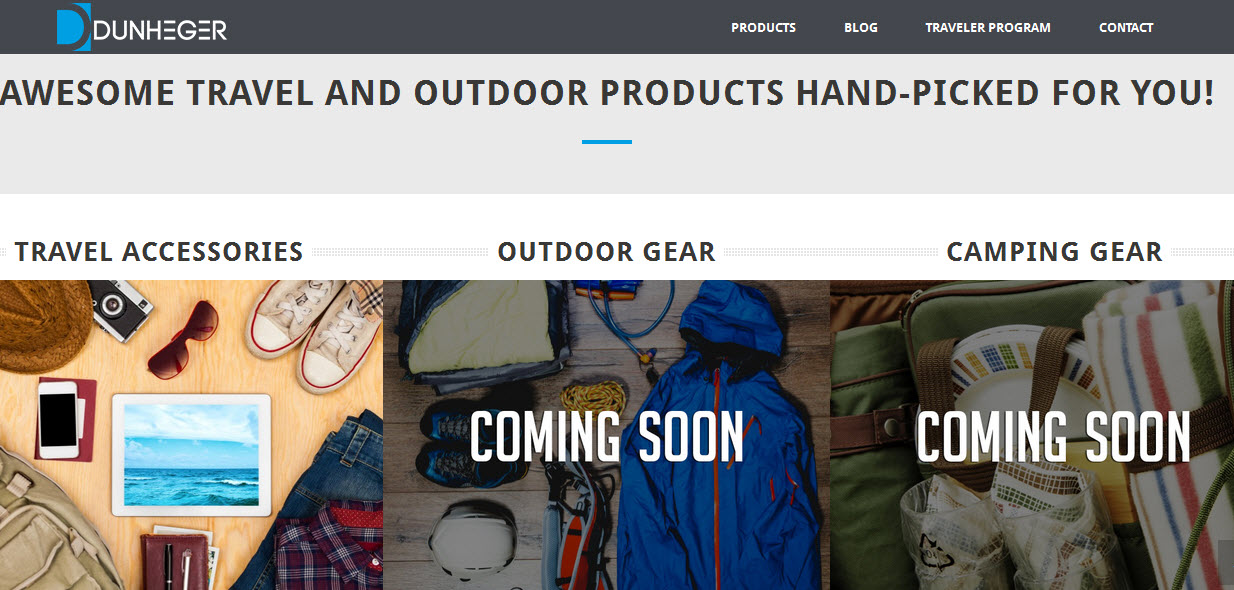The height and width of the screenshot is (590, 1234).
Task: Click the vintage camera in travel image
Action: (120, 306)
